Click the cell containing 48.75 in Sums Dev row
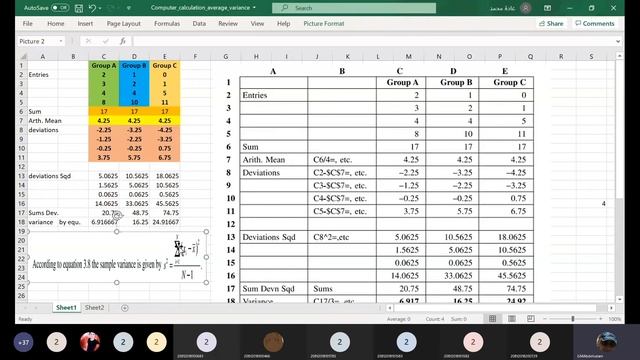 (x=134, y=213)
